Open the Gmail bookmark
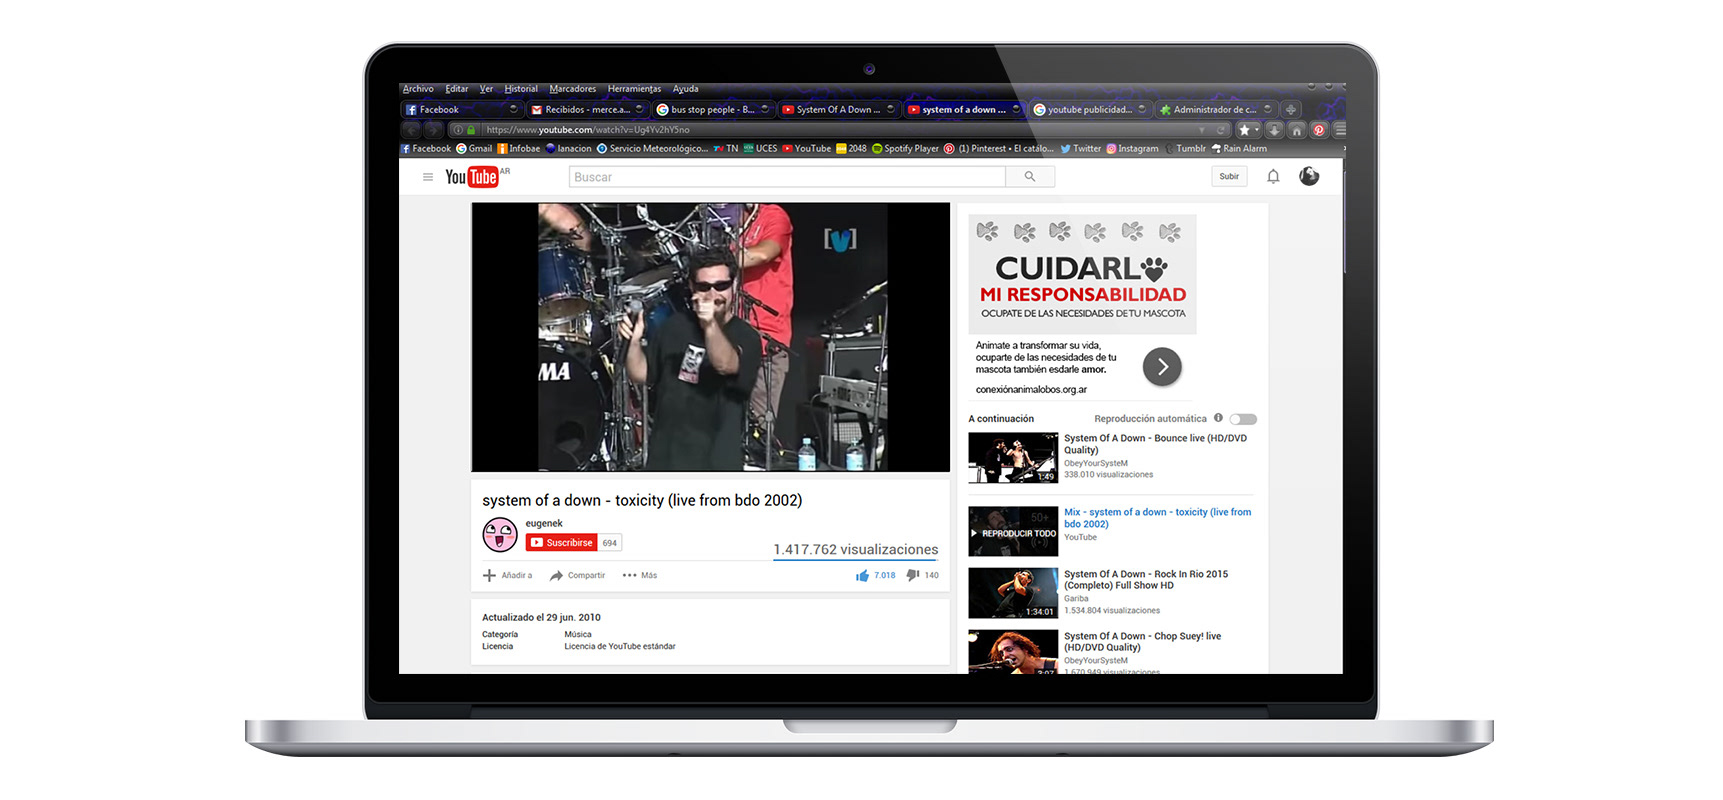The width and height of the screenshot is (1723, 800). point(474,149)
